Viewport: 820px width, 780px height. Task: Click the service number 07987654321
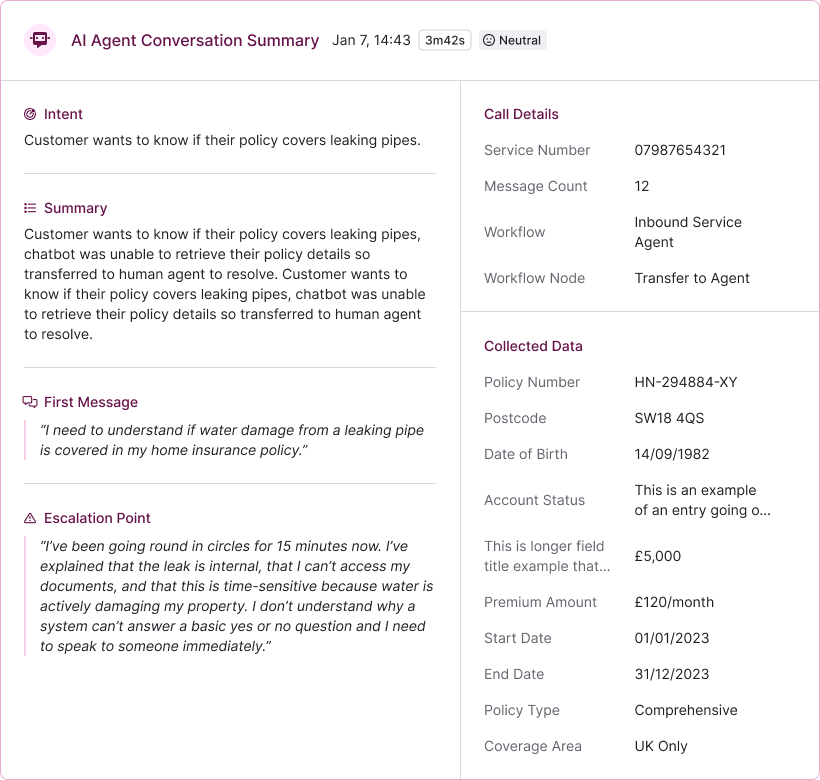coord(680,150)
